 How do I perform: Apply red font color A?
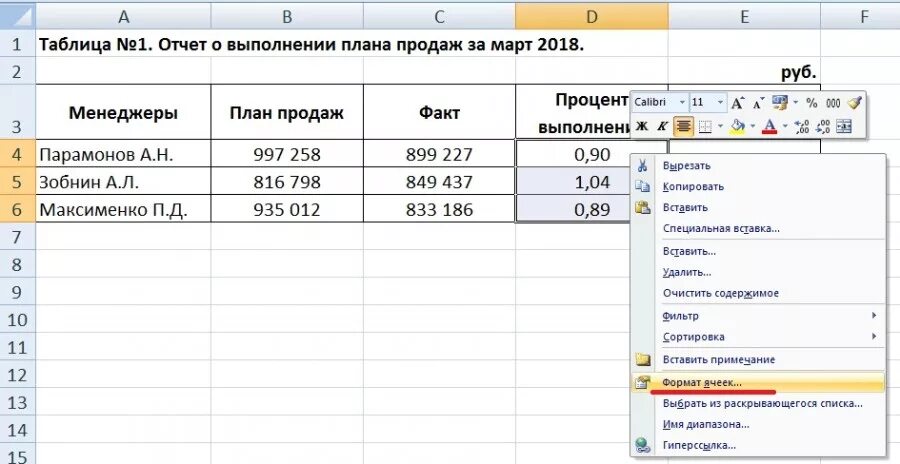[770, 126]
